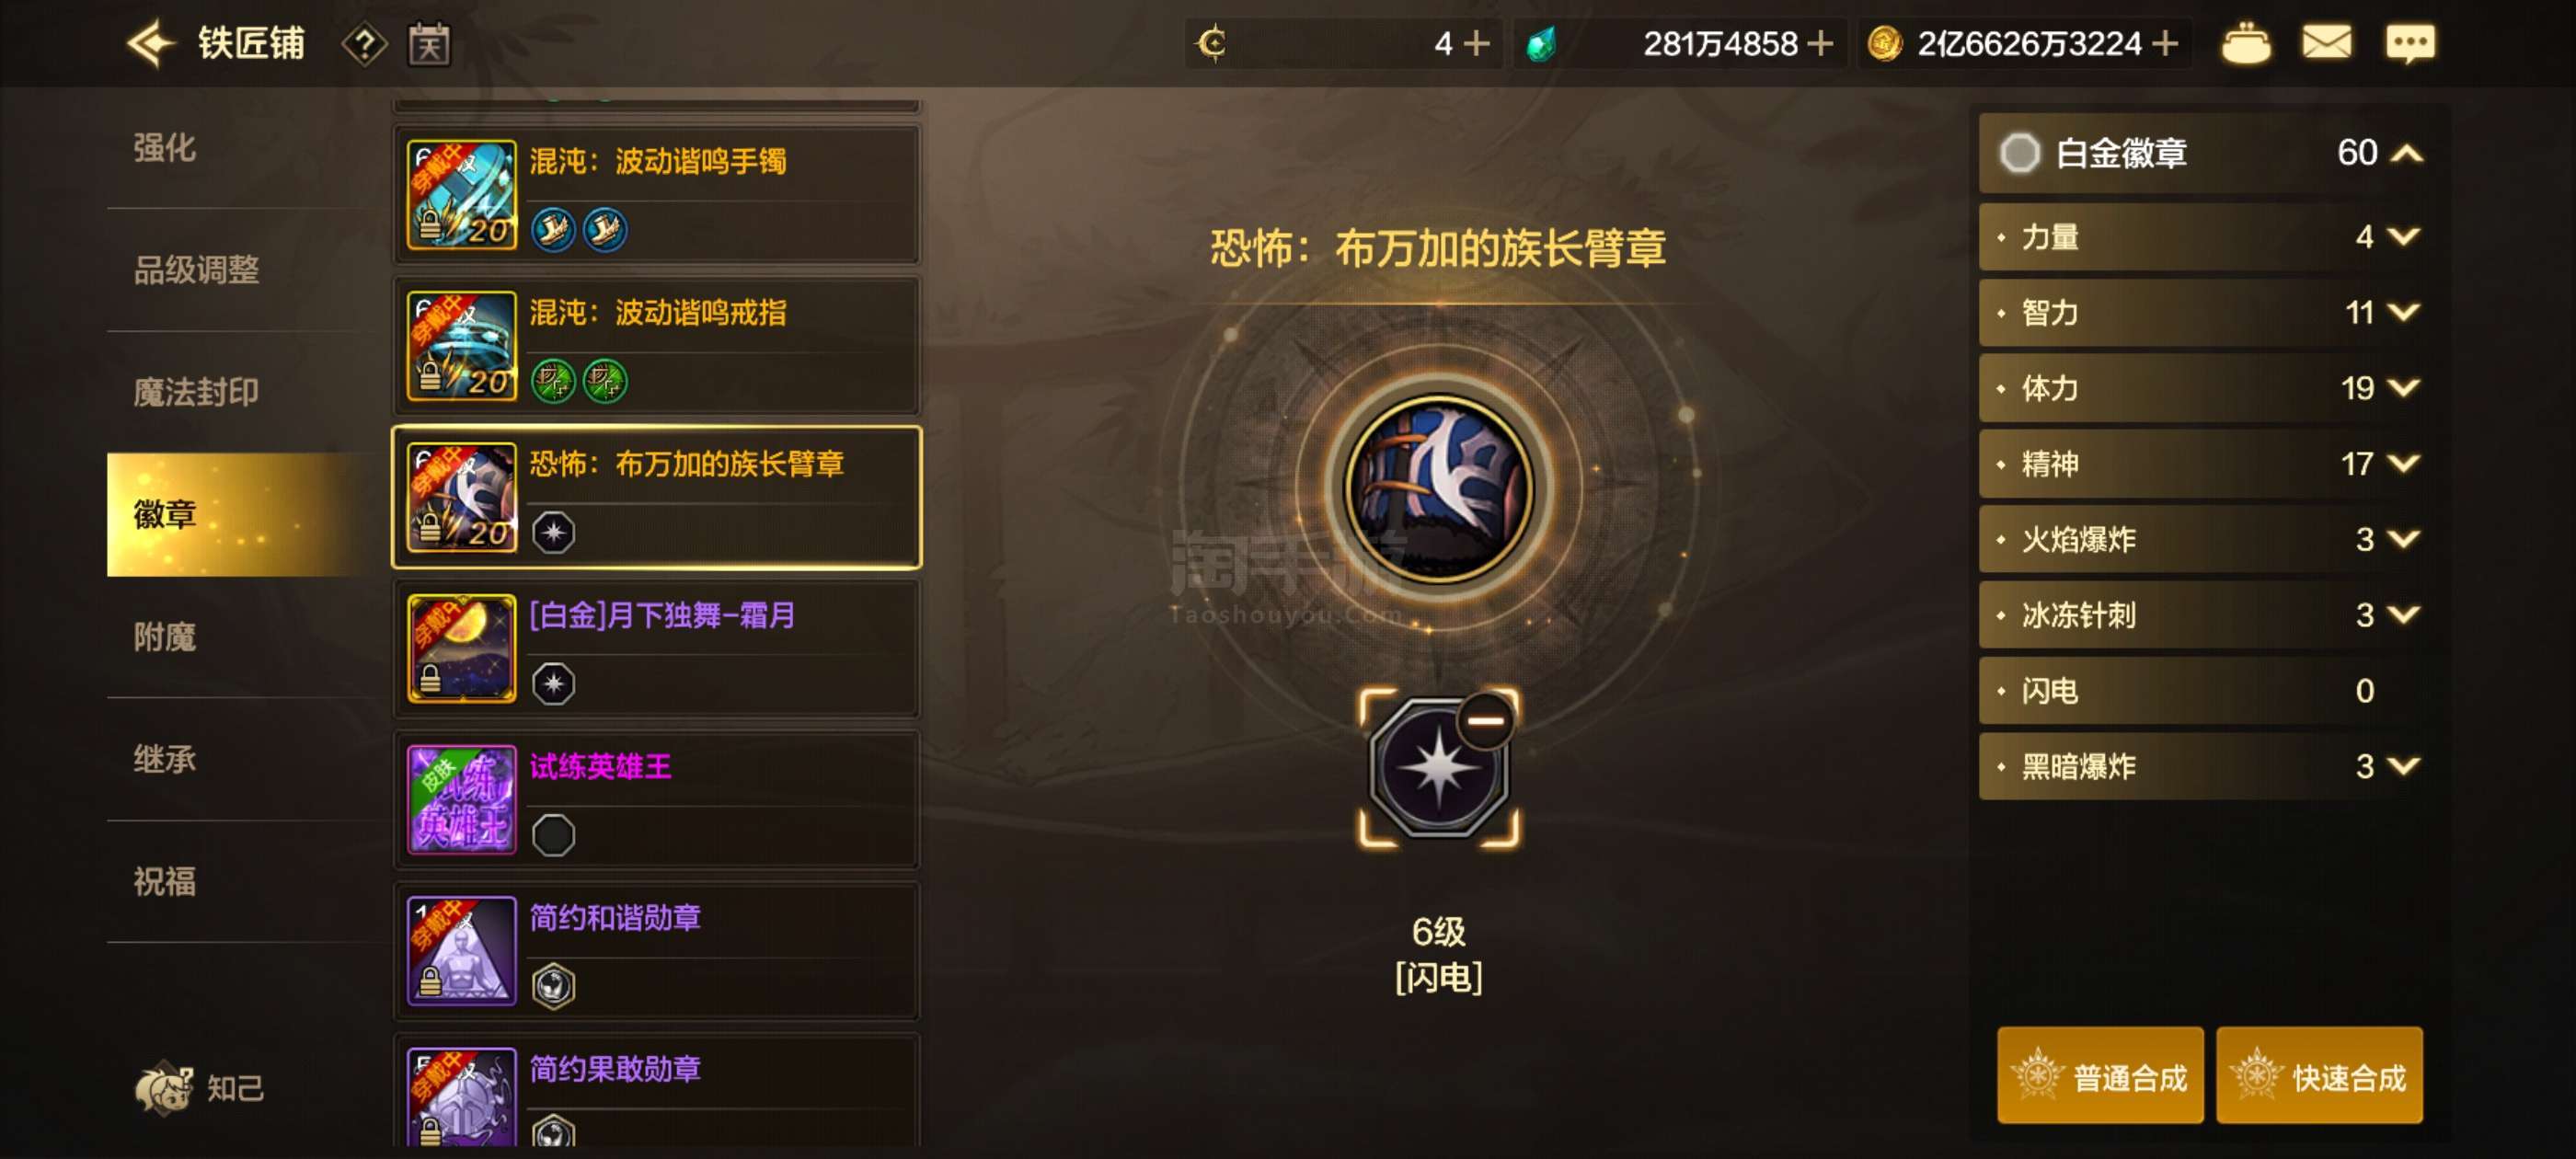Open the mail envelope icon

click(2326, 43)
